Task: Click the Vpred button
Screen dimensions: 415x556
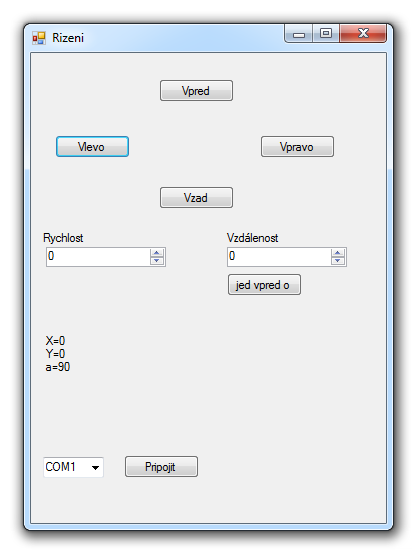Action: 196,90
